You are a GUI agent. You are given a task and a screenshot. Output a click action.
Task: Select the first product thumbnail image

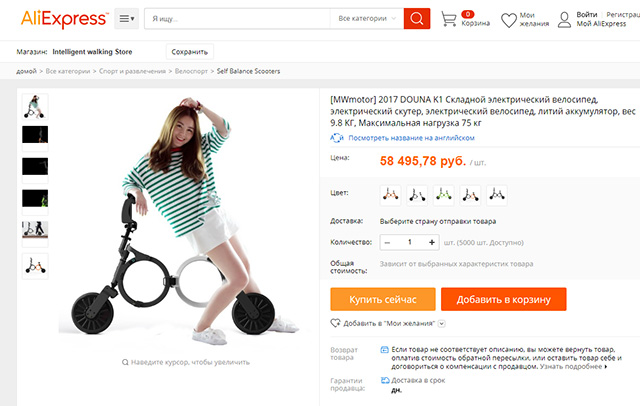(x=35, y=104)
